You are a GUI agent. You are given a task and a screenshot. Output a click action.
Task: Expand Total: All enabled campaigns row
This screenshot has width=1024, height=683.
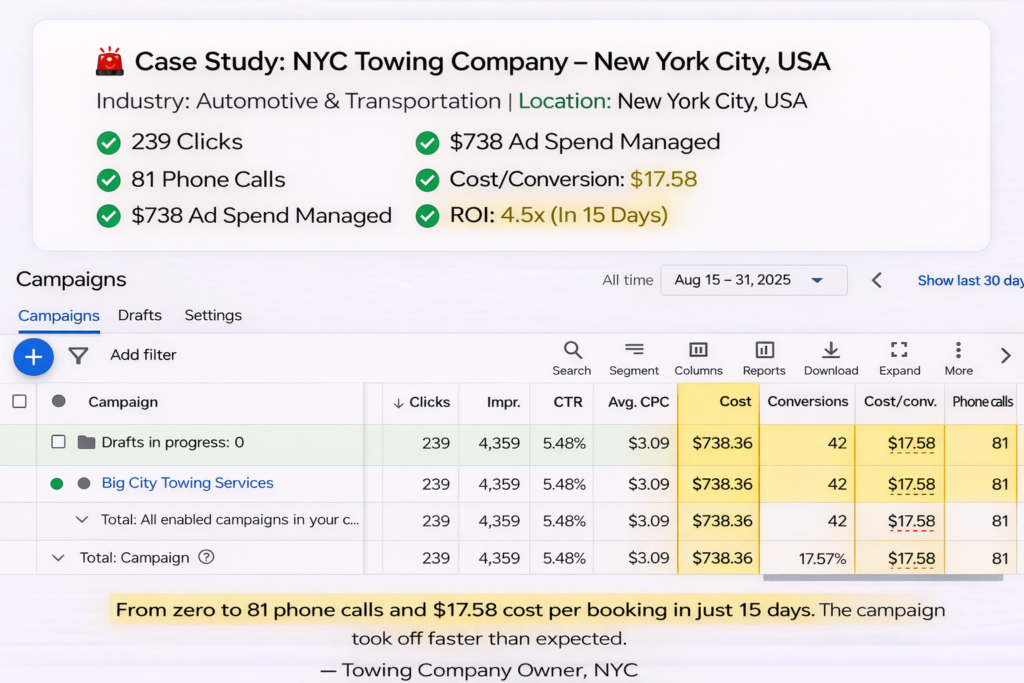coord(83,520)
